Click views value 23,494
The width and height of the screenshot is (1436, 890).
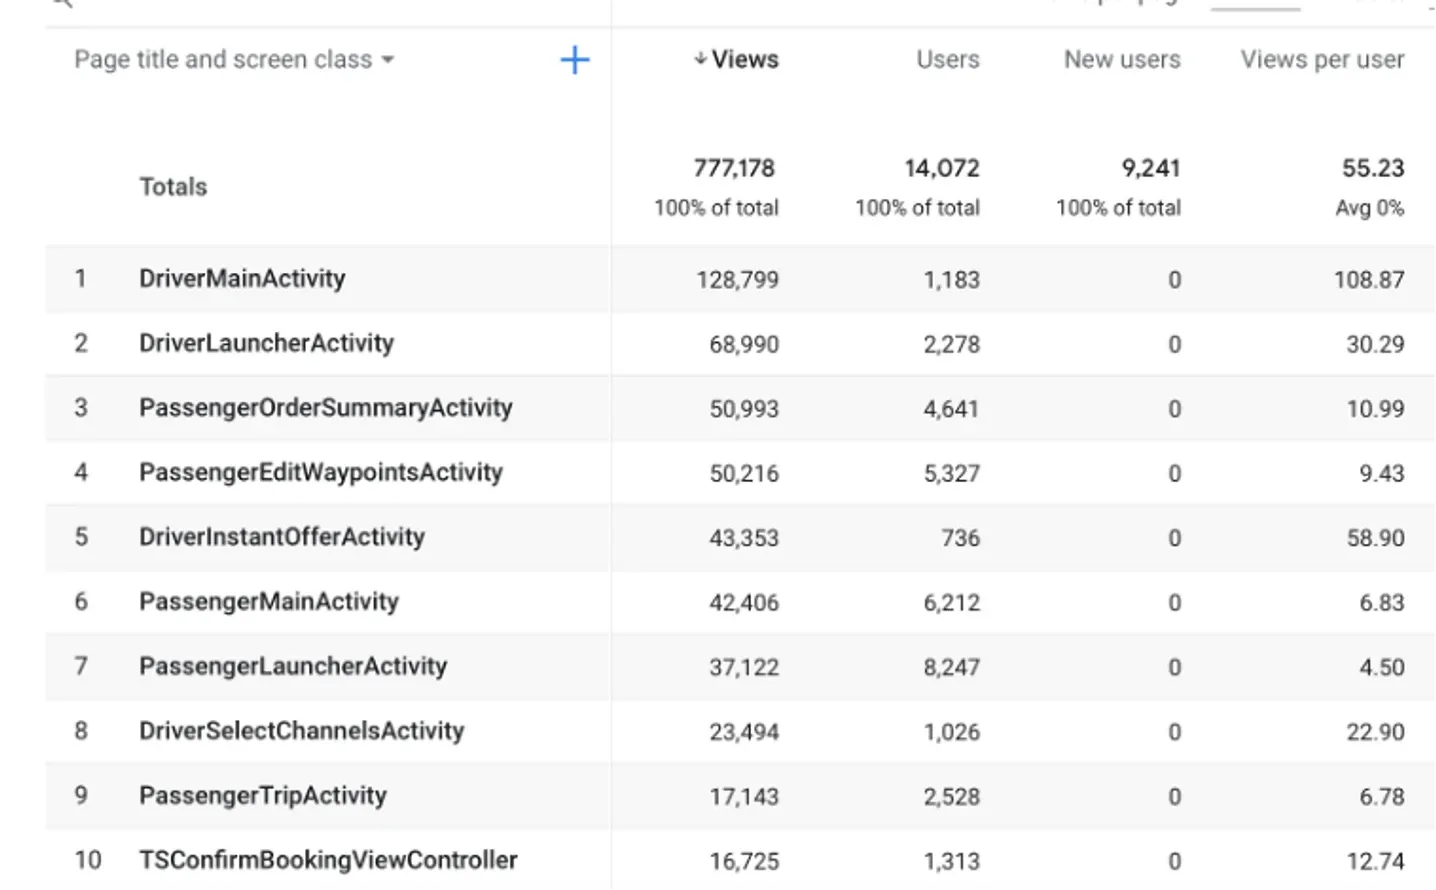744,732
